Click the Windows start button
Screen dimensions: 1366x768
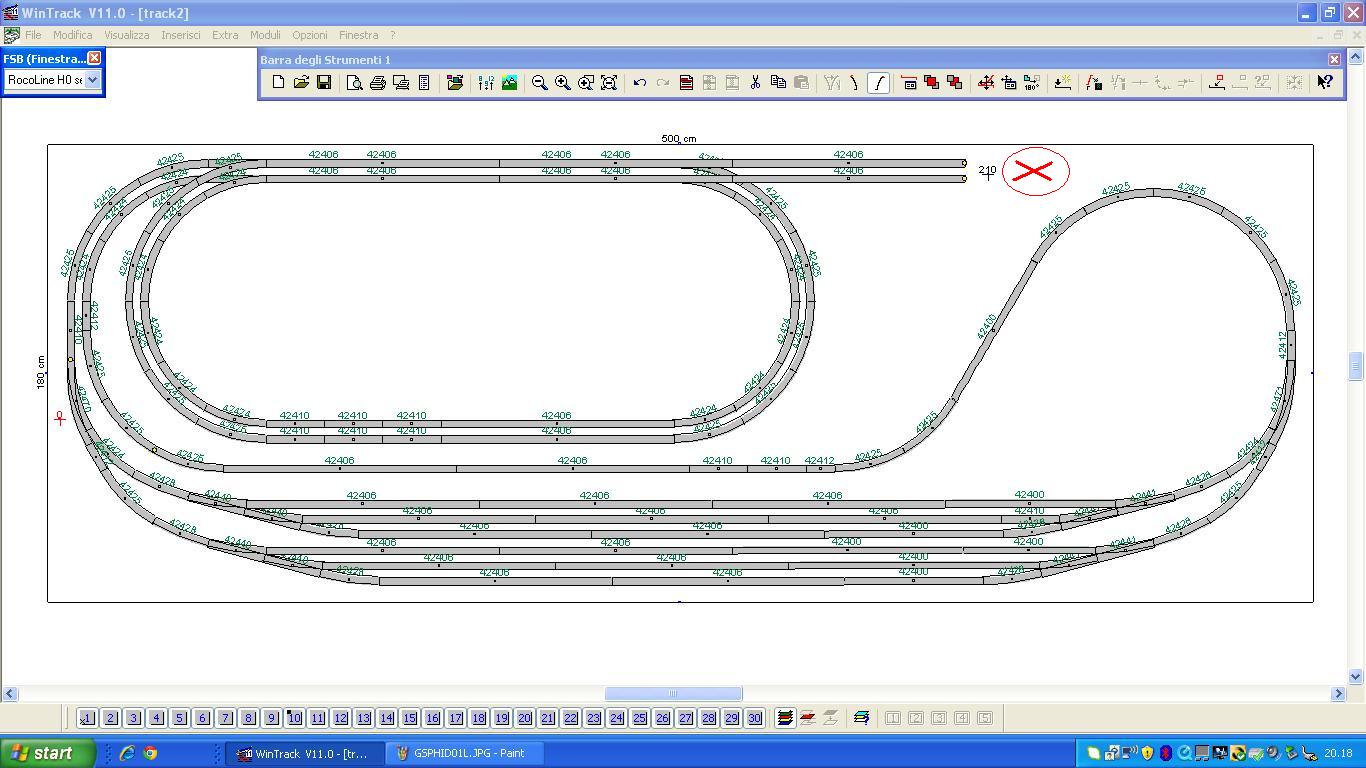48,753
